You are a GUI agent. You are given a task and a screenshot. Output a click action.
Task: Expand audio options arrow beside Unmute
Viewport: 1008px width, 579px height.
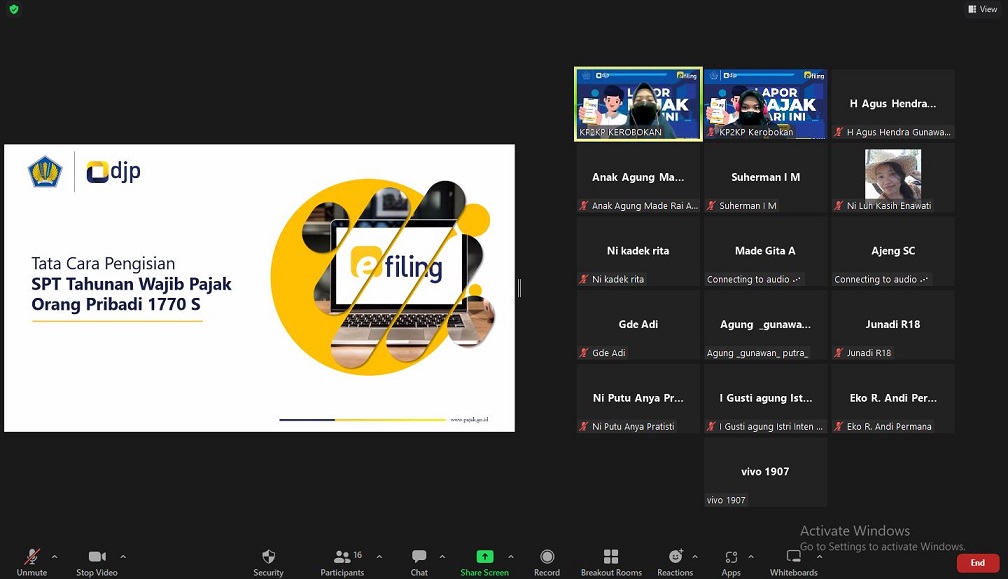[x=55, y=557]
